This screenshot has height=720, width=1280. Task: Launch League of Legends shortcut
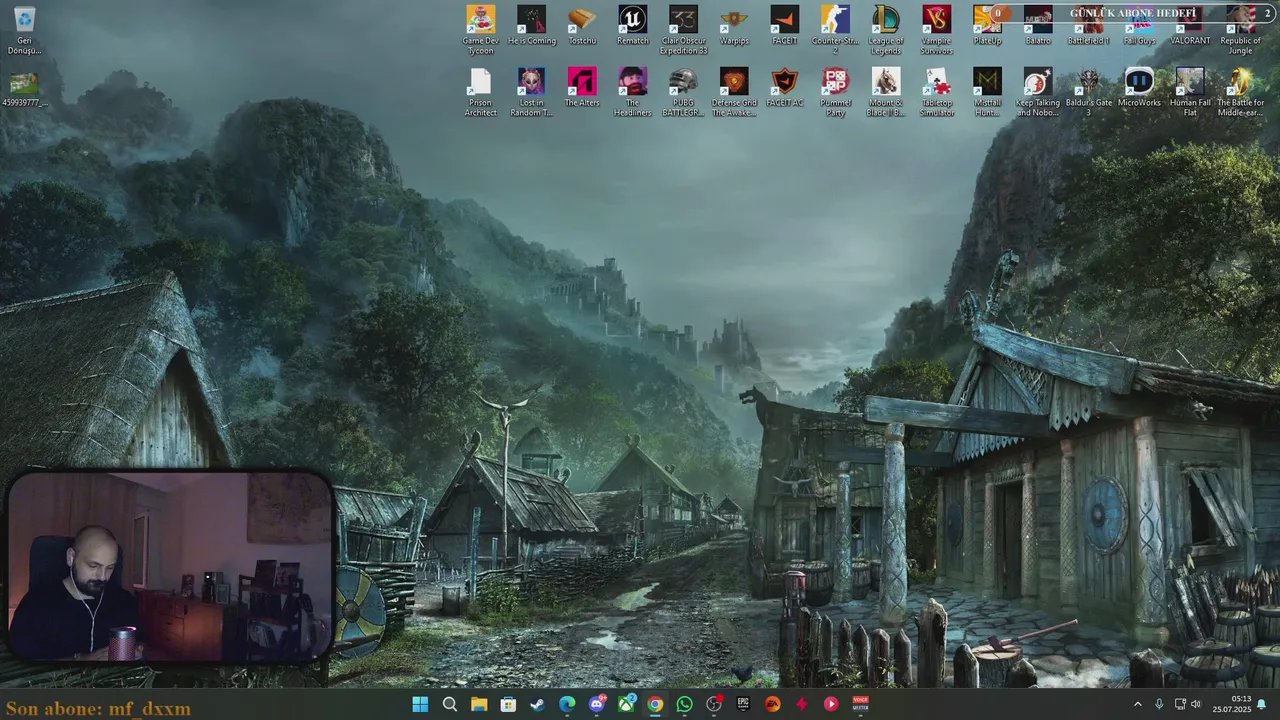pyautogui.click(x=886, y=30)
